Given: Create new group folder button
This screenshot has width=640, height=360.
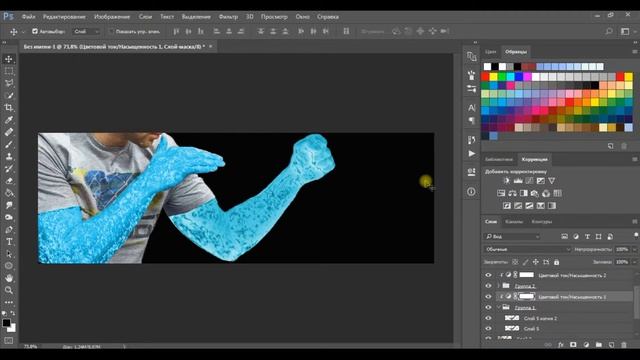Looking at the screenshot, I should (x=599, y=345).
